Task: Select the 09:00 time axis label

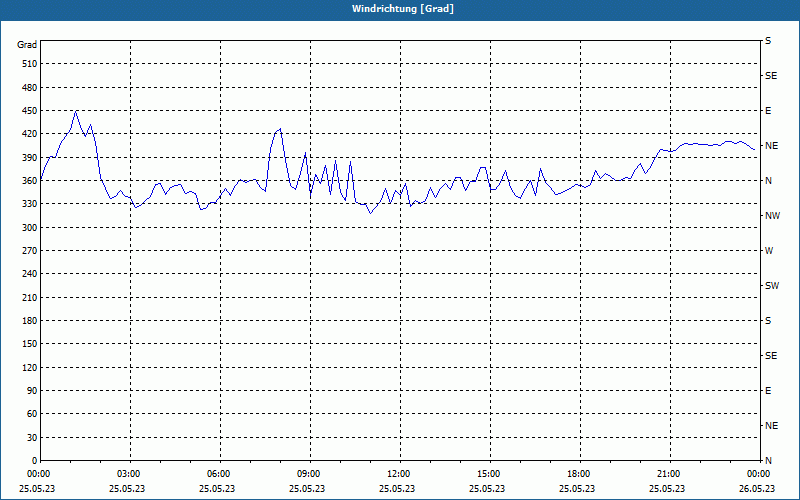Action: pos(310,474)
